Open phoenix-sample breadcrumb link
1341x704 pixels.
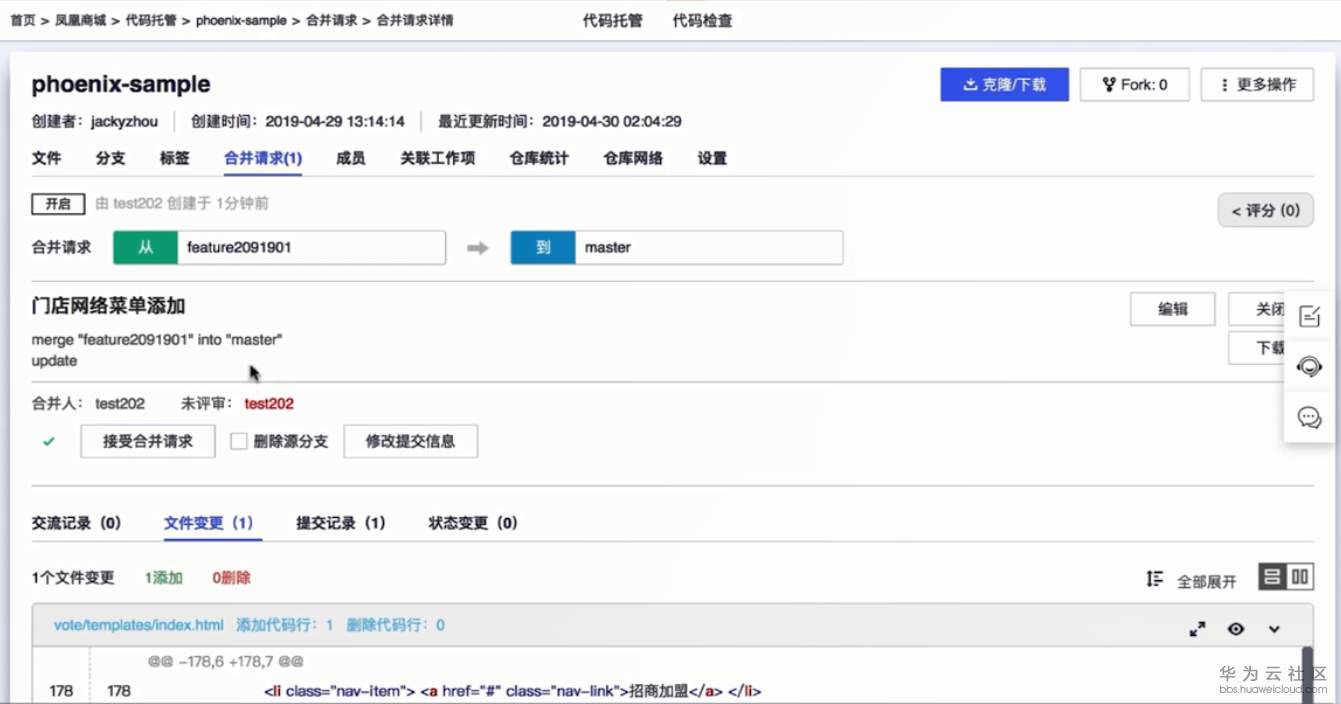click(x=241, y=20)
